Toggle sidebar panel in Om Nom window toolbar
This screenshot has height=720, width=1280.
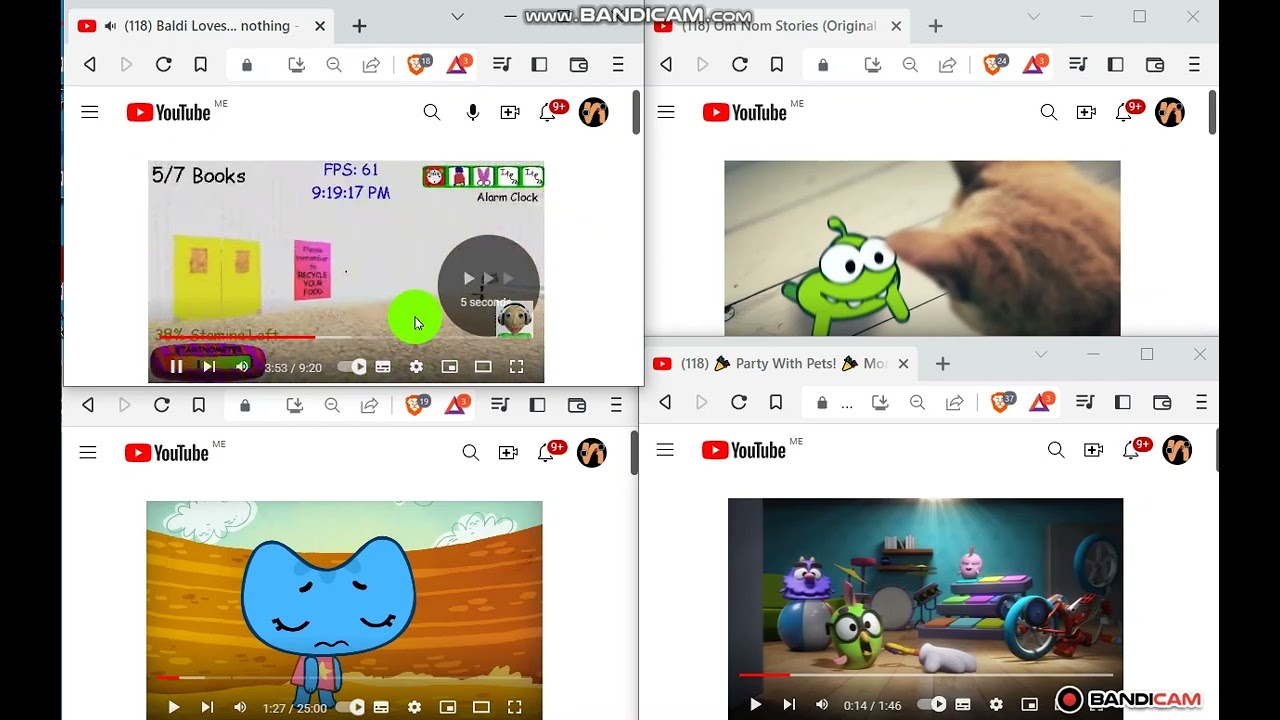(1116, 65)
